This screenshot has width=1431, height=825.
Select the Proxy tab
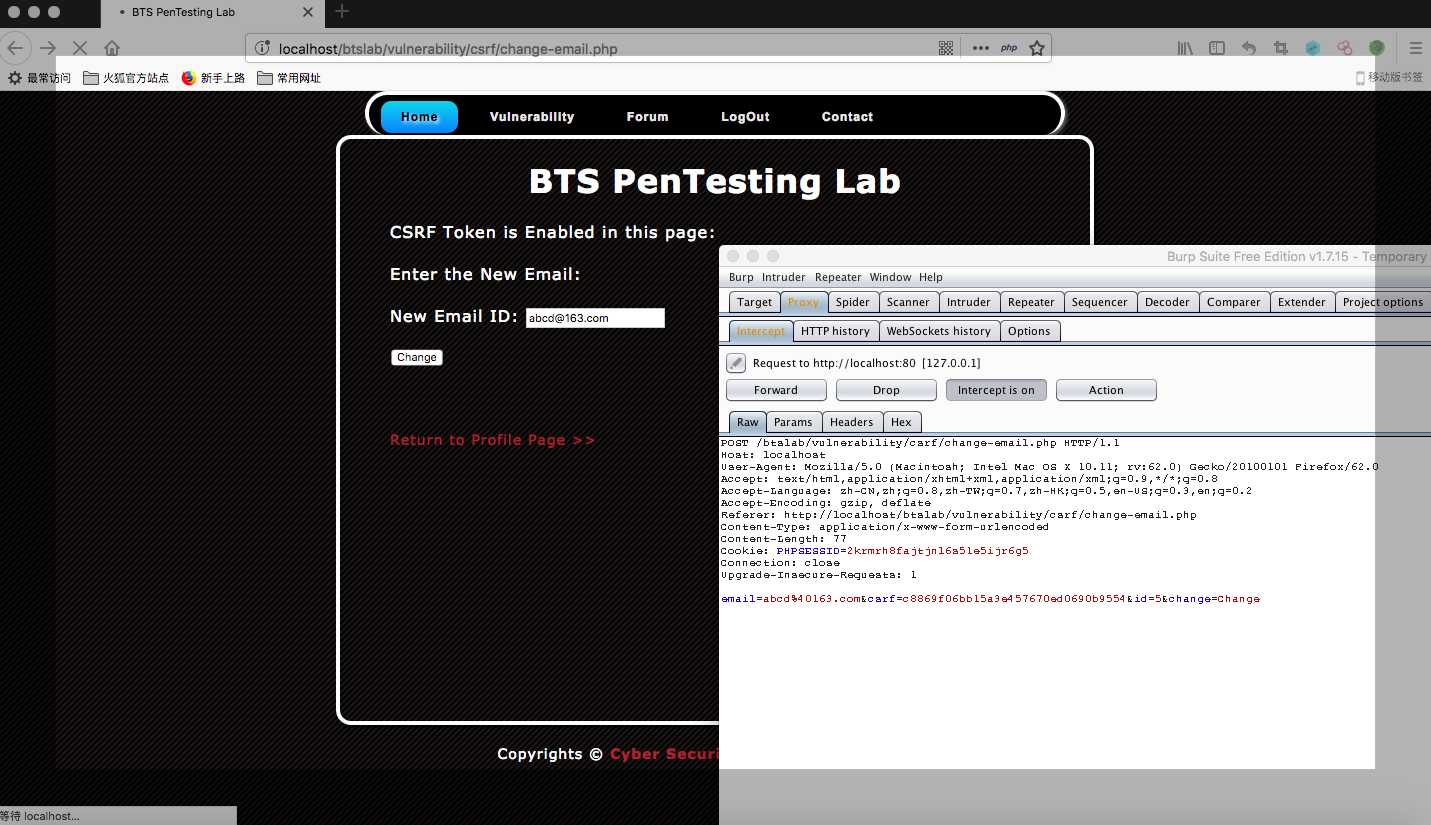point(803,302)
